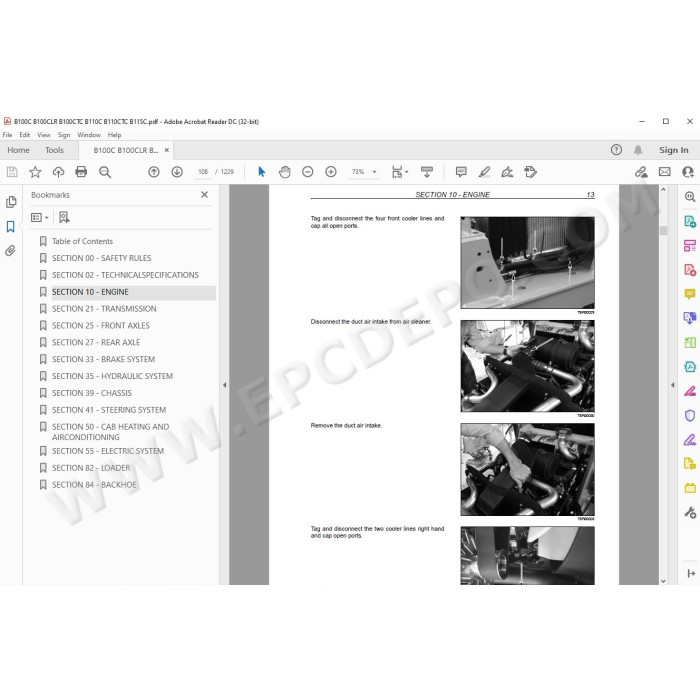700x700 pixels.
Task: Open the Sign menu
Action: pyautogui.click(x=64, y=135)
